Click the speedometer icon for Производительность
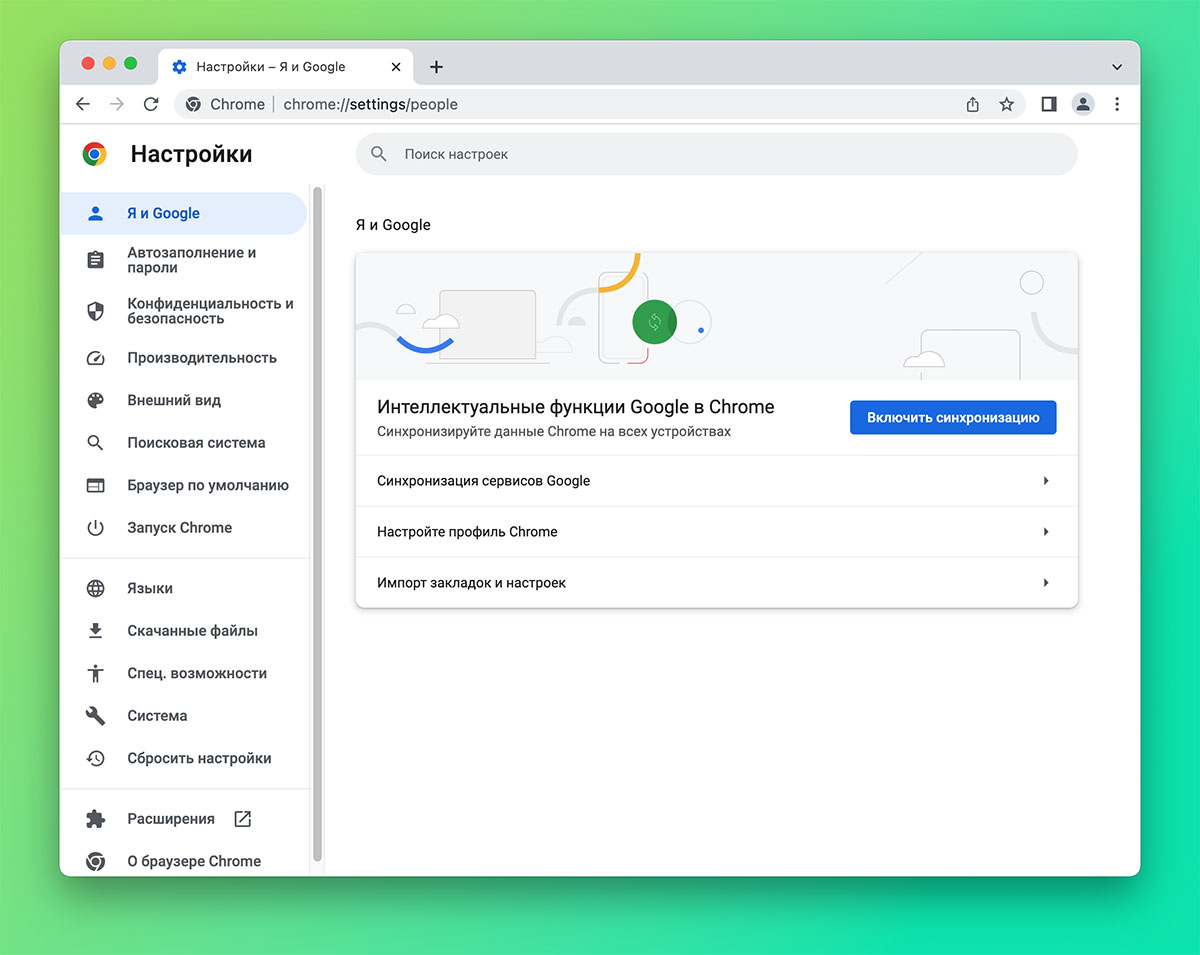Image resolution: width=1200 pixels, height=955 pixels. pyautogui.click(x=95, y=358)
